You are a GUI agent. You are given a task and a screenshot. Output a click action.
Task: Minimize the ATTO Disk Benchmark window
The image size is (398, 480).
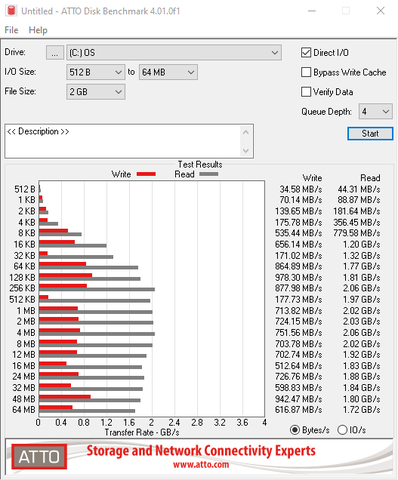(x=312, y=11)
